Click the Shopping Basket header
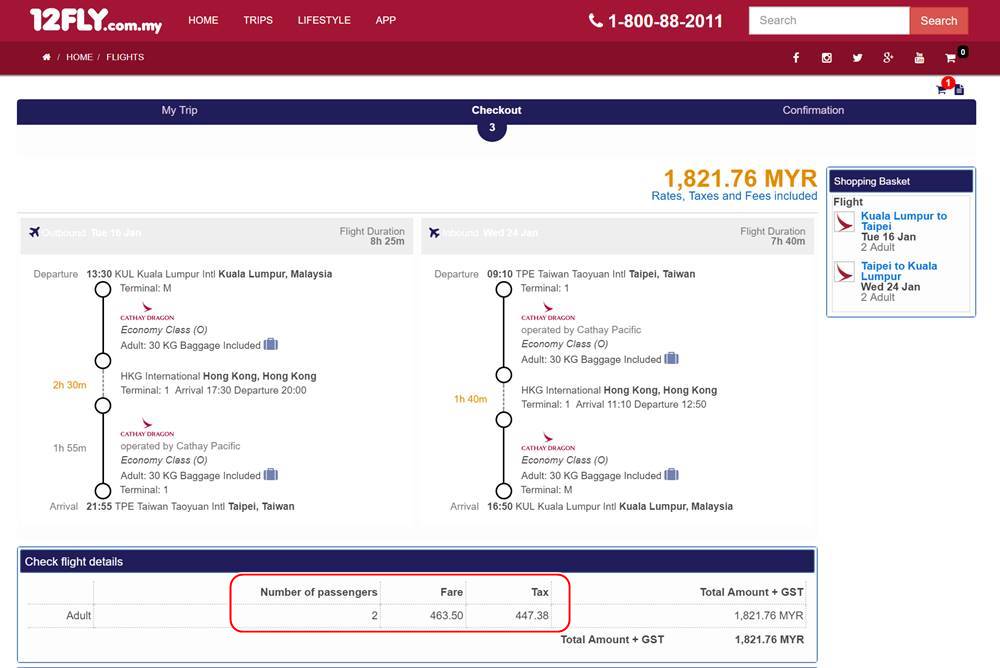Viewport: 1000px width, 668px height. click(x=901, y=181)
